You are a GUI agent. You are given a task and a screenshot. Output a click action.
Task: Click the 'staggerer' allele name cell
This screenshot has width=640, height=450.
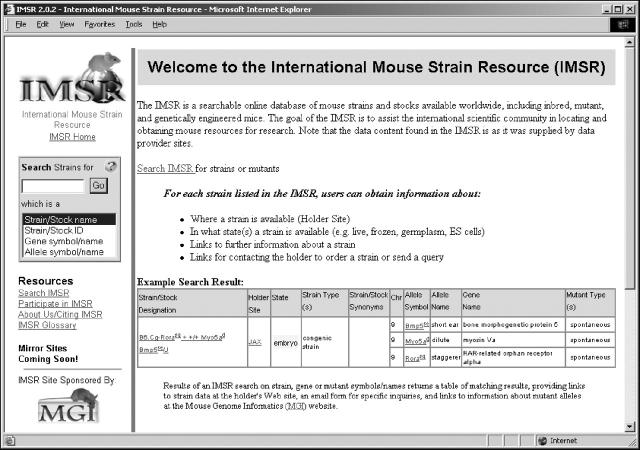click(445, 357)
